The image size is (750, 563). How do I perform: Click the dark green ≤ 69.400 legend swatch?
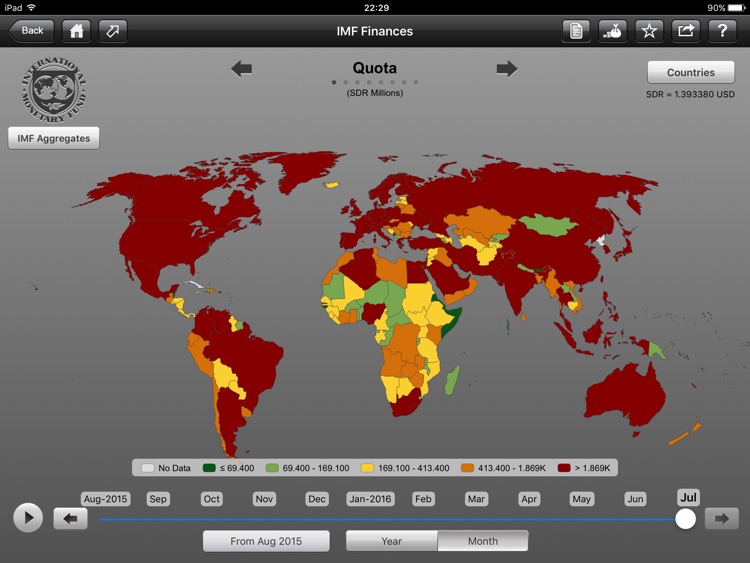pos(209,468)
